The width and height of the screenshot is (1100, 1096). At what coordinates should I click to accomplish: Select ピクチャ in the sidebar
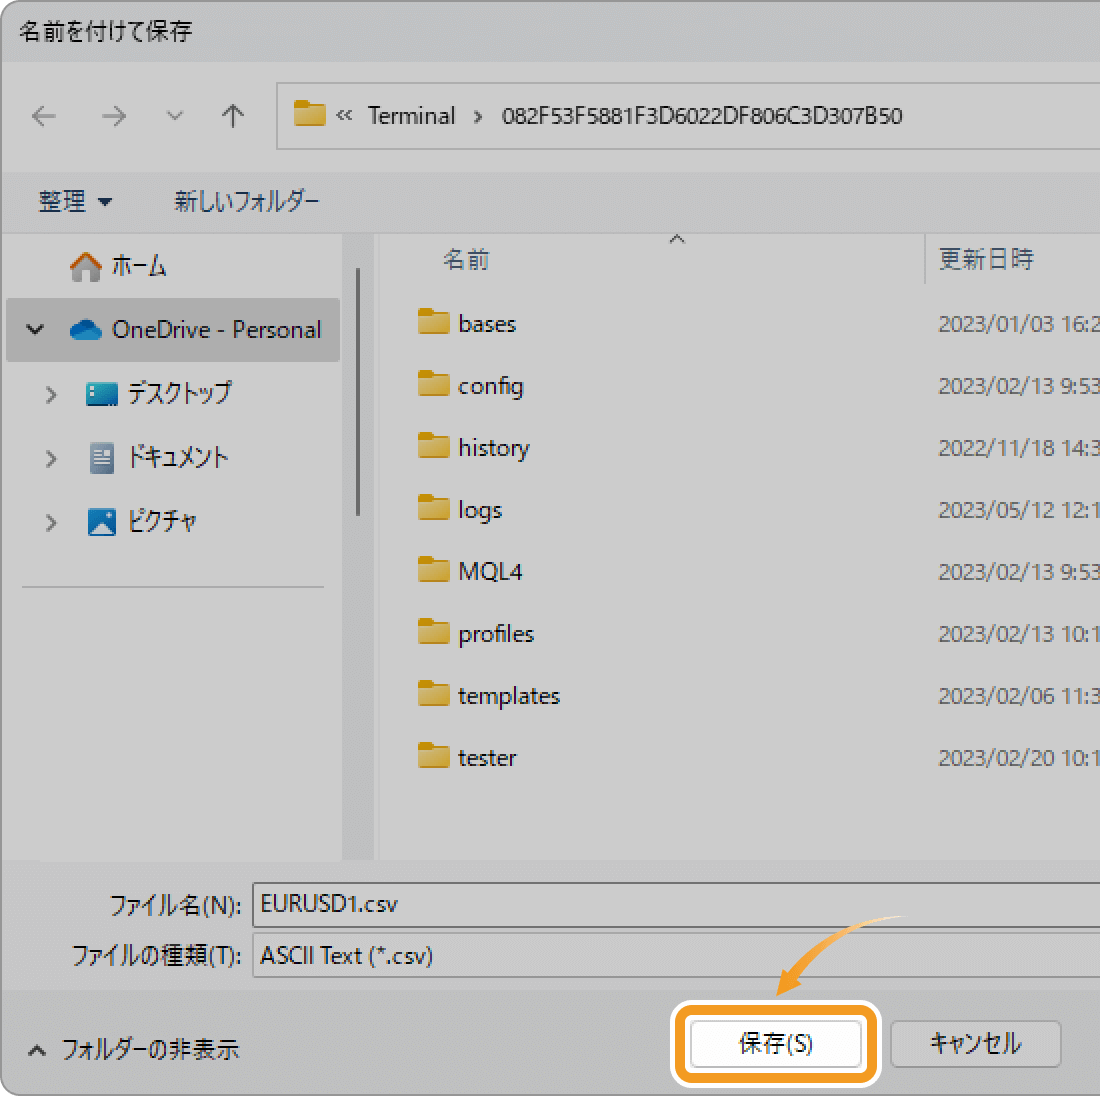click(162, 521)
